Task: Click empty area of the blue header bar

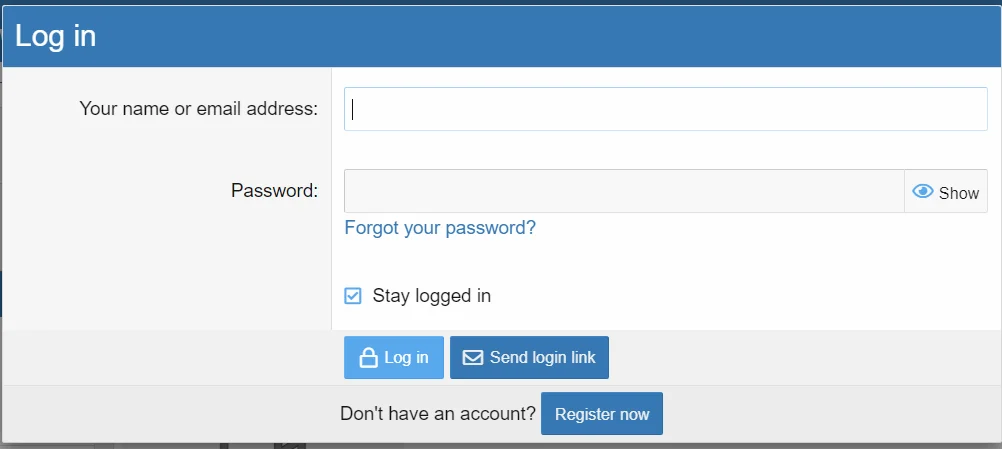Action: (550, 36)
